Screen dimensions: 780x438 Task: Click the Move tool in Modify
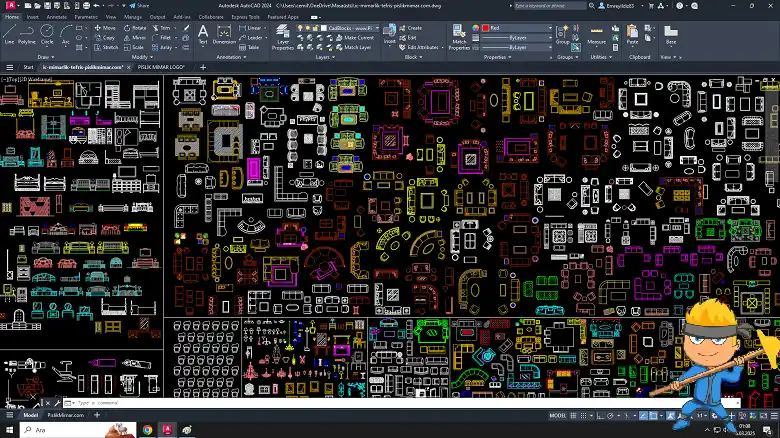point(105,28)
